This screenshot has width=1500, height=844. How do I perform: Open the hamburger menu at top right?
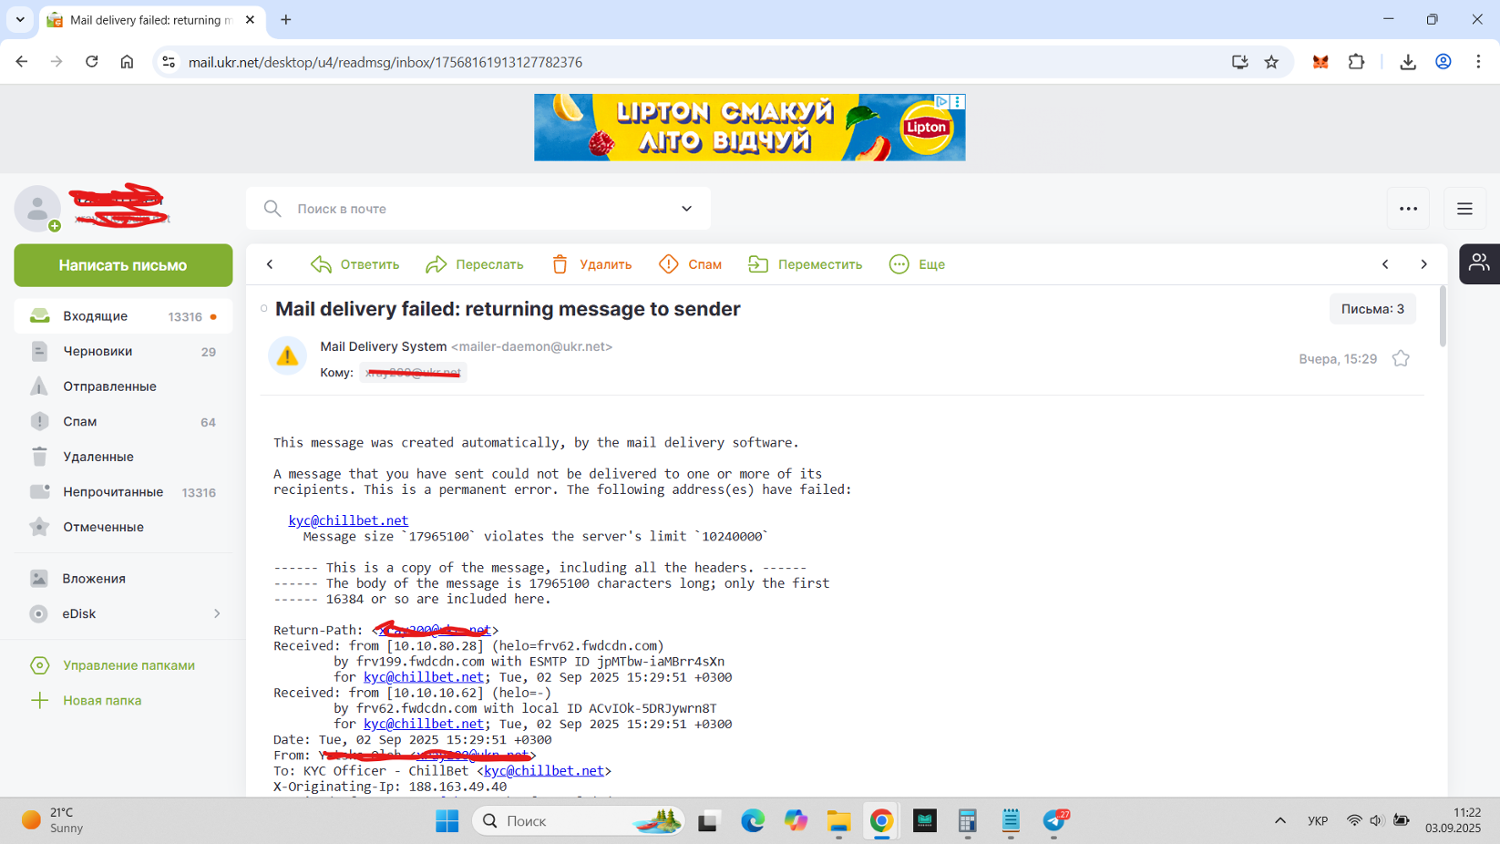point(1464,209)
